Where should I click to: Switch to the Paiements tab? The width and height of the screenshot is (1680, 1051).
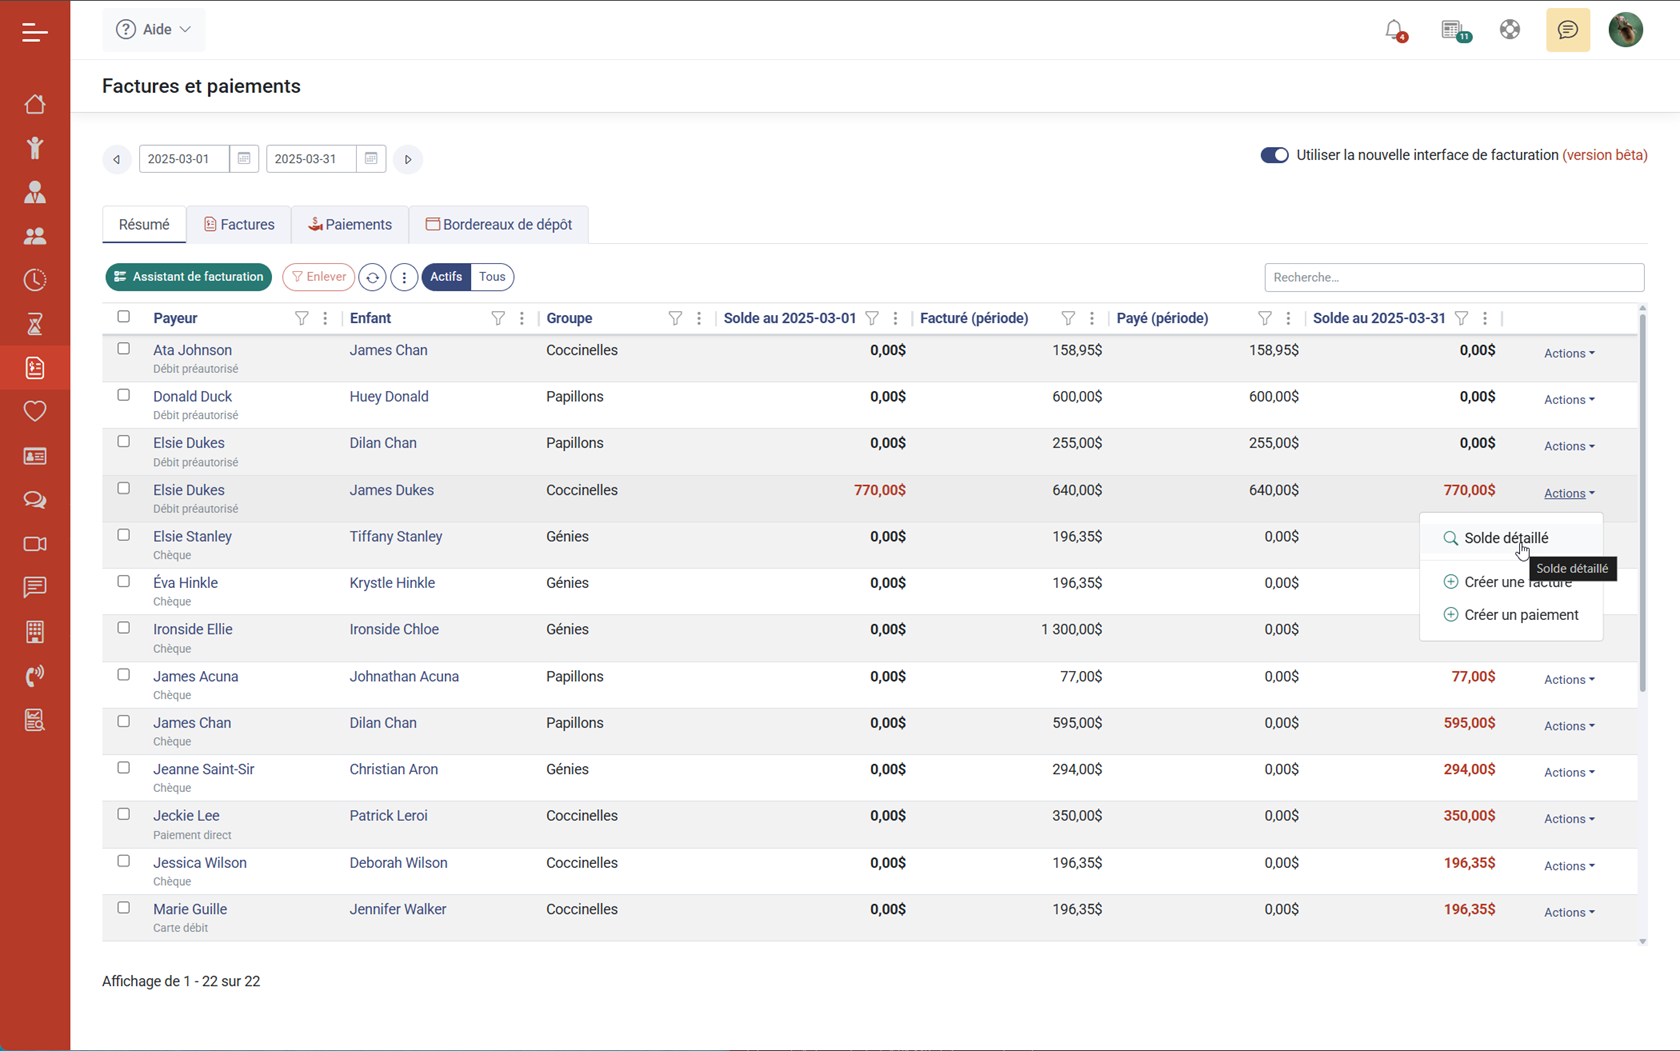coord(350,225)
